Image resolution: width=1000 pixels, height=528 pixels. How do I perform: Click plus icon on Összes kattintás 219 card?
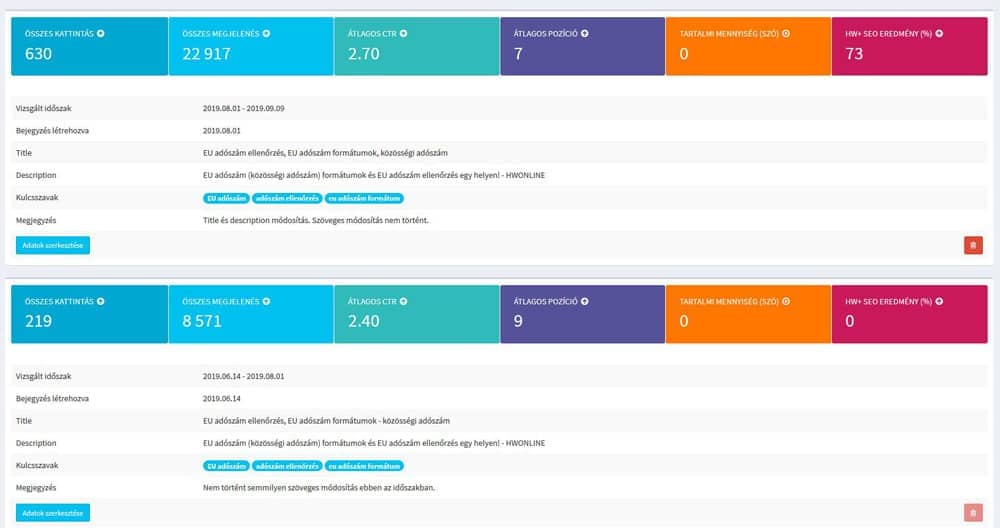(101, 302)
